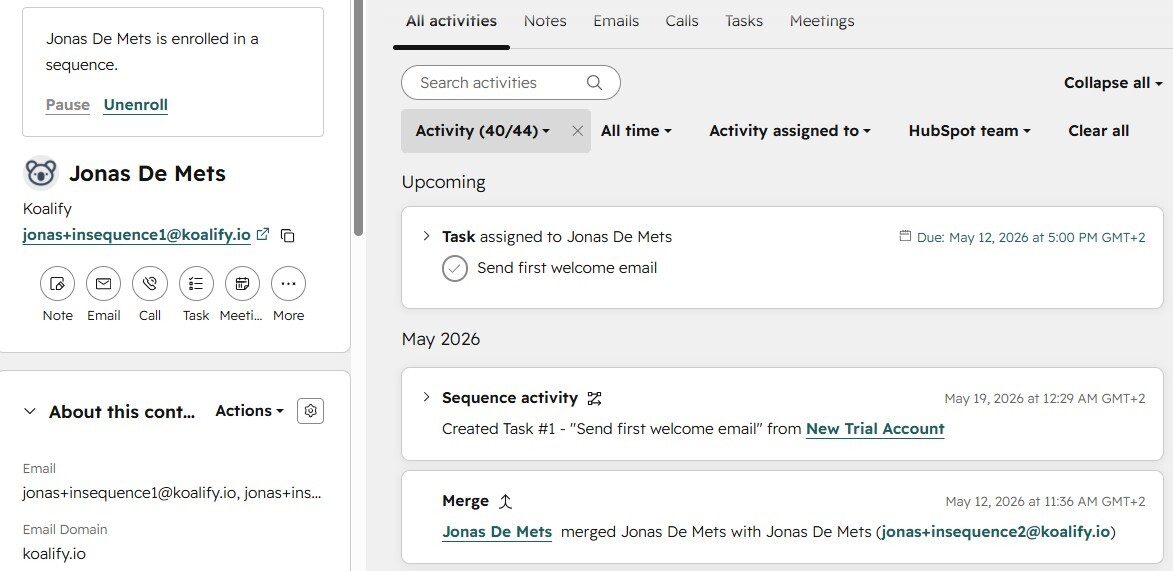Open email external link icon
Image resolution: width=1173 pixels, height=571 pixels.
click(263, 234)
